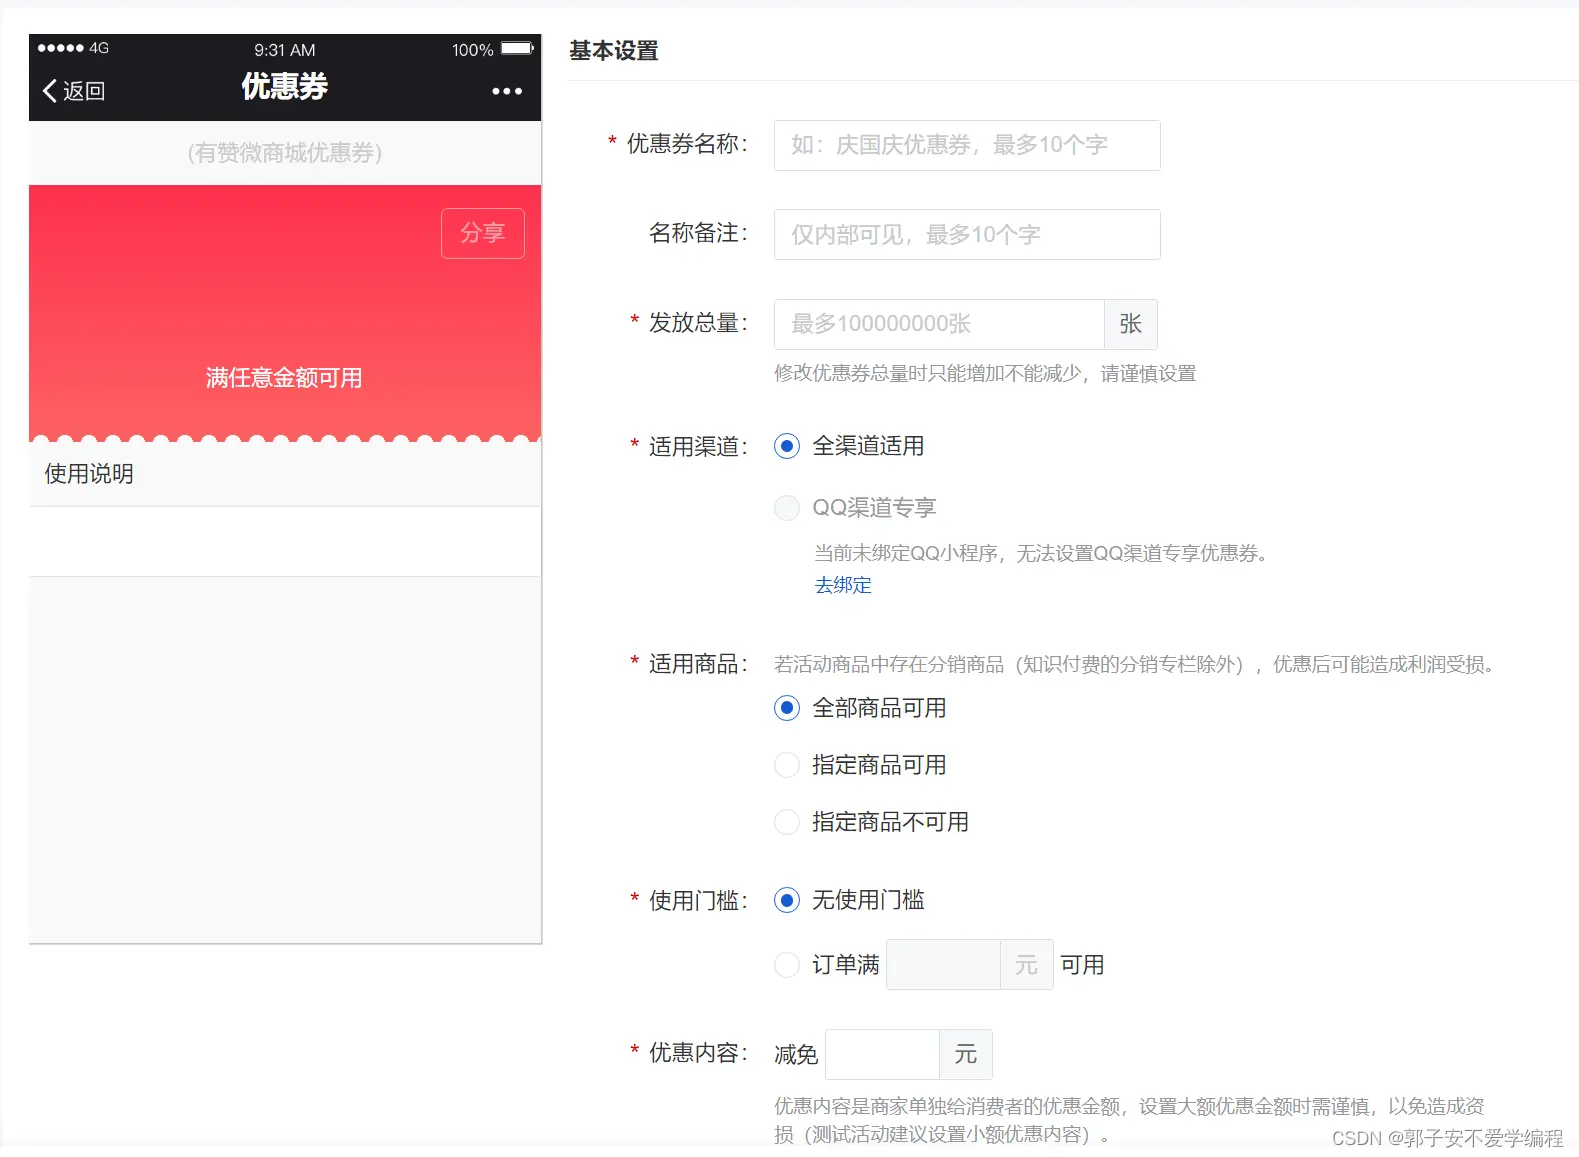Click the 使用门槛 field label
The width and height of the screenshot is (1579, 1157).
(x=697, y=901)
